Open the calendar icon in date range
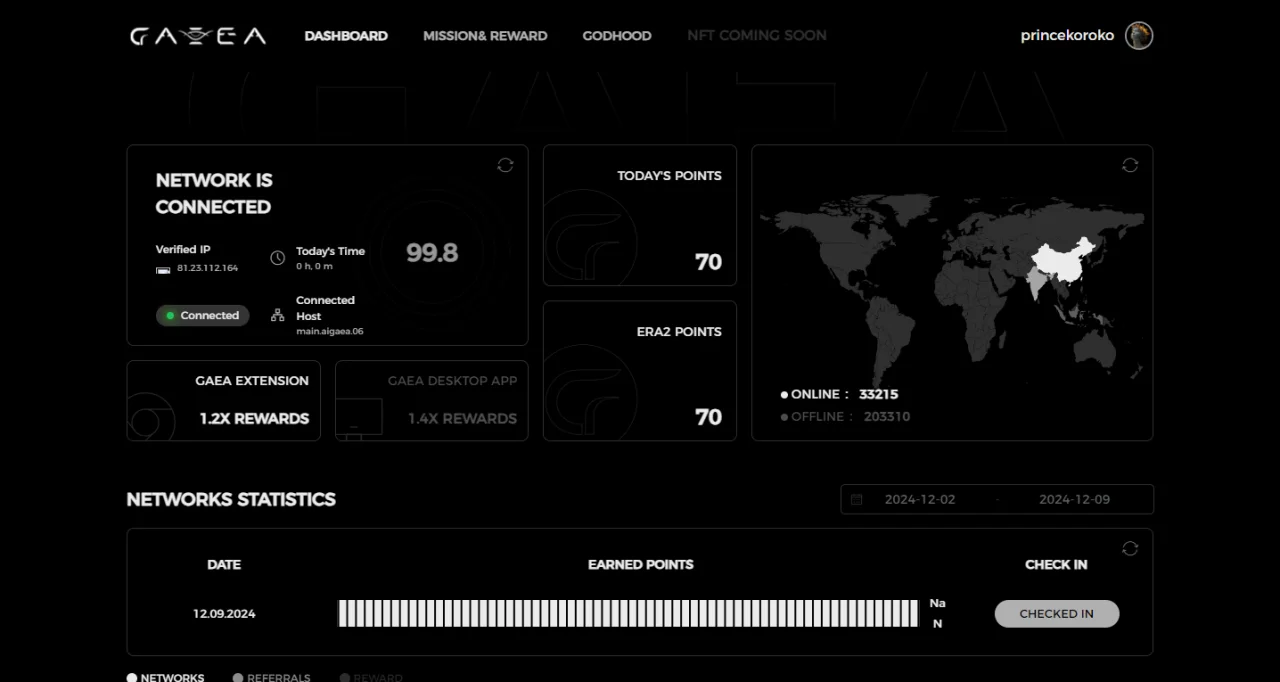Image resolution: width=1280 pixels, height=682 pixels. pyautogui.click(x=857, y=499)
